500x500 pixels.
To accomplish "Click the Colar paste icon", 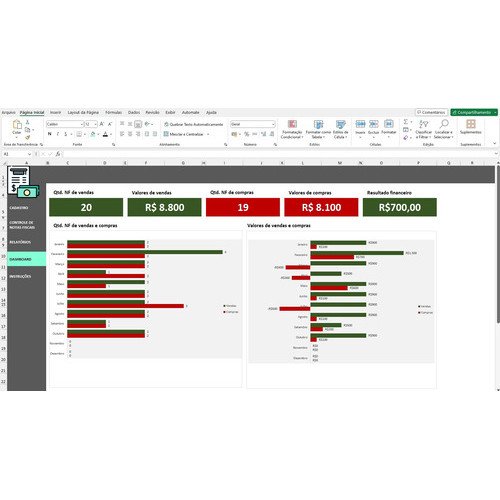I will [17, 125].
